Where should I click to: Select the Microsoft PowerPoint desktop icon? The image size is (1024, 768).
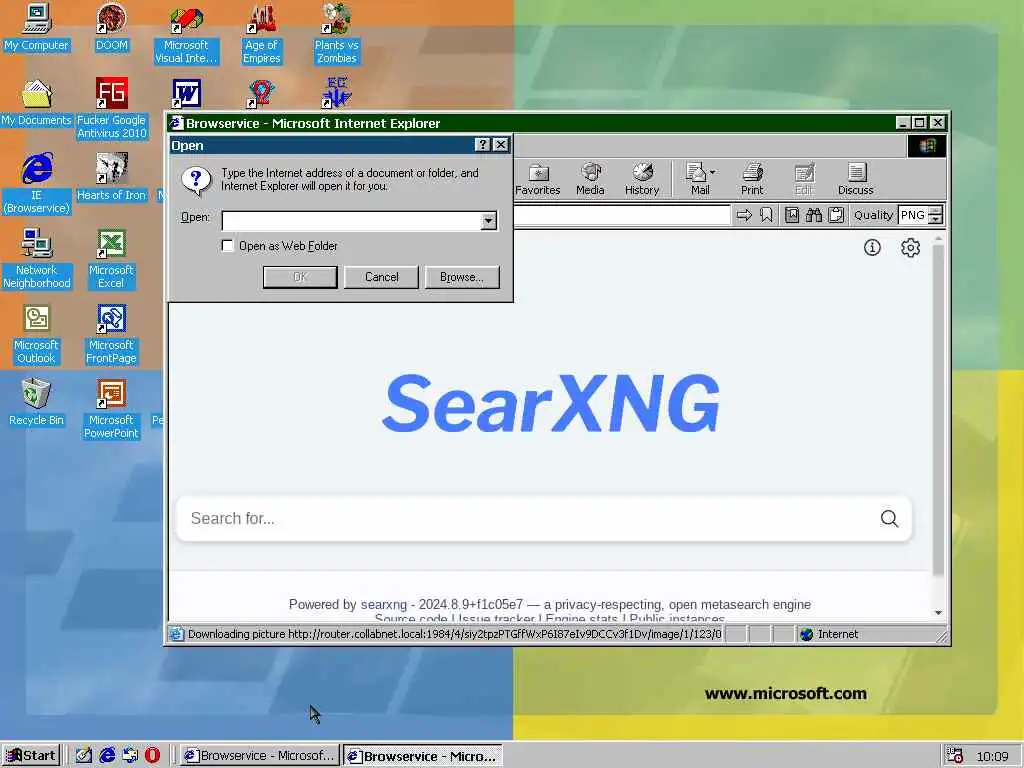tap(111, 409)
